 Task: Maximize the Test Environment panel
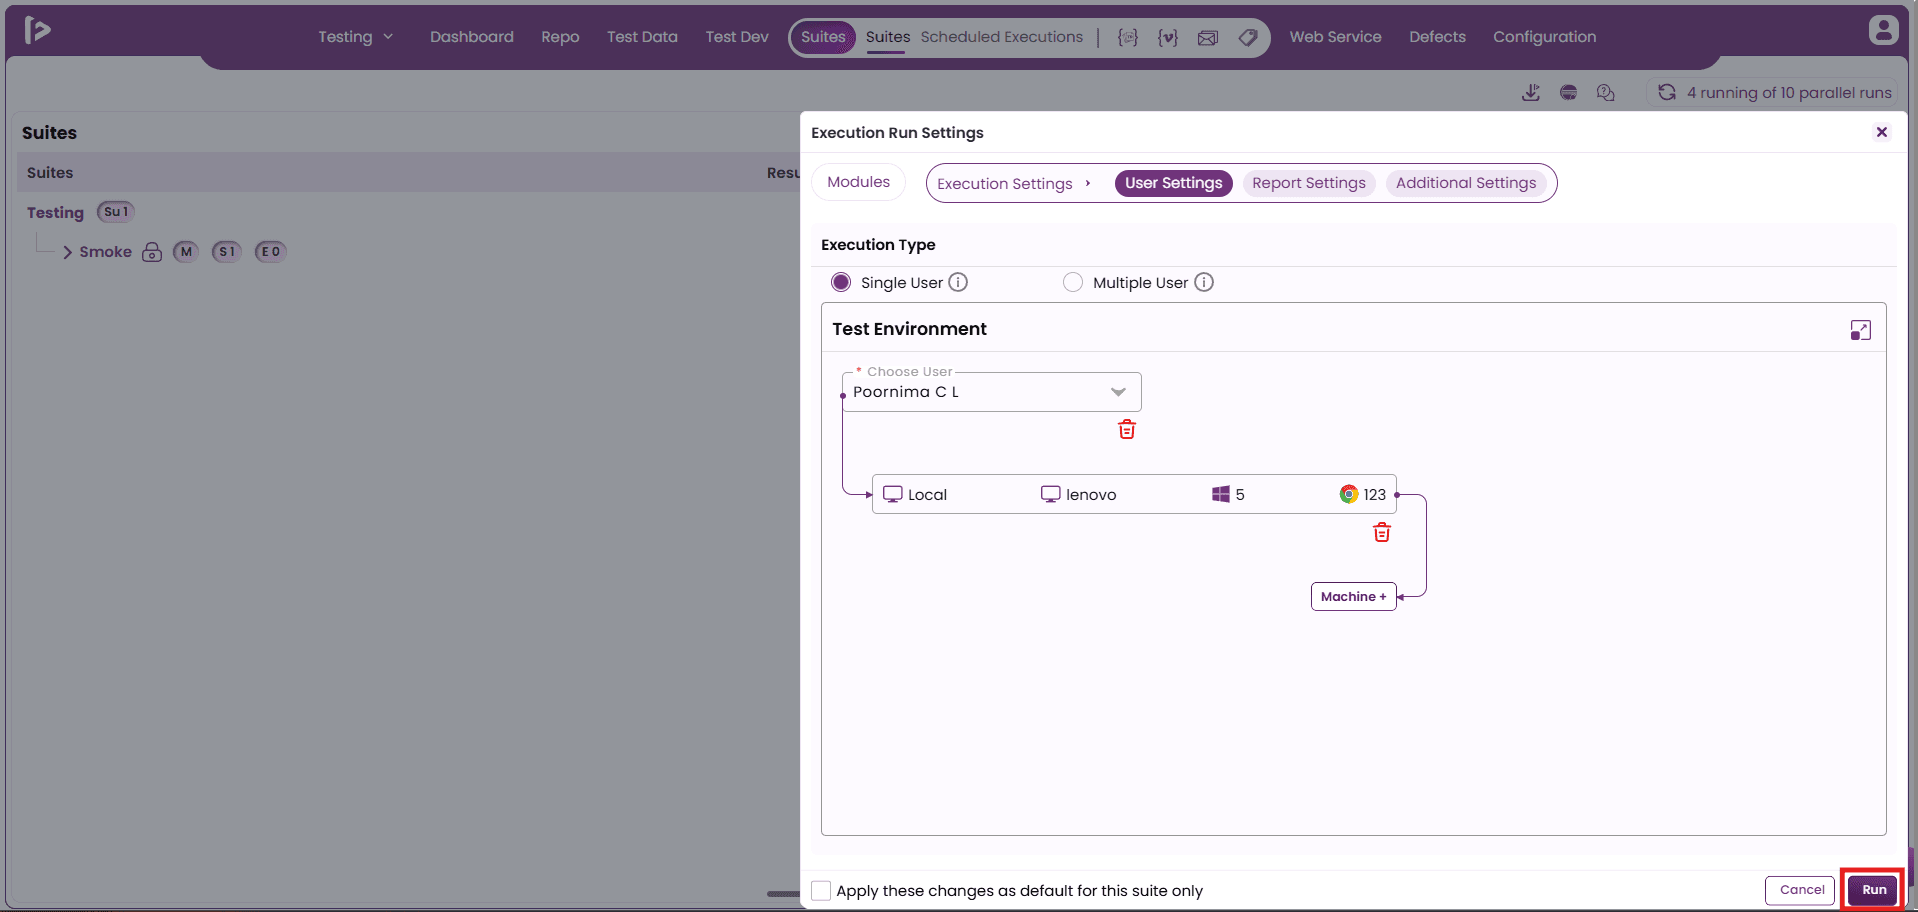click(x=1860, y=330)
